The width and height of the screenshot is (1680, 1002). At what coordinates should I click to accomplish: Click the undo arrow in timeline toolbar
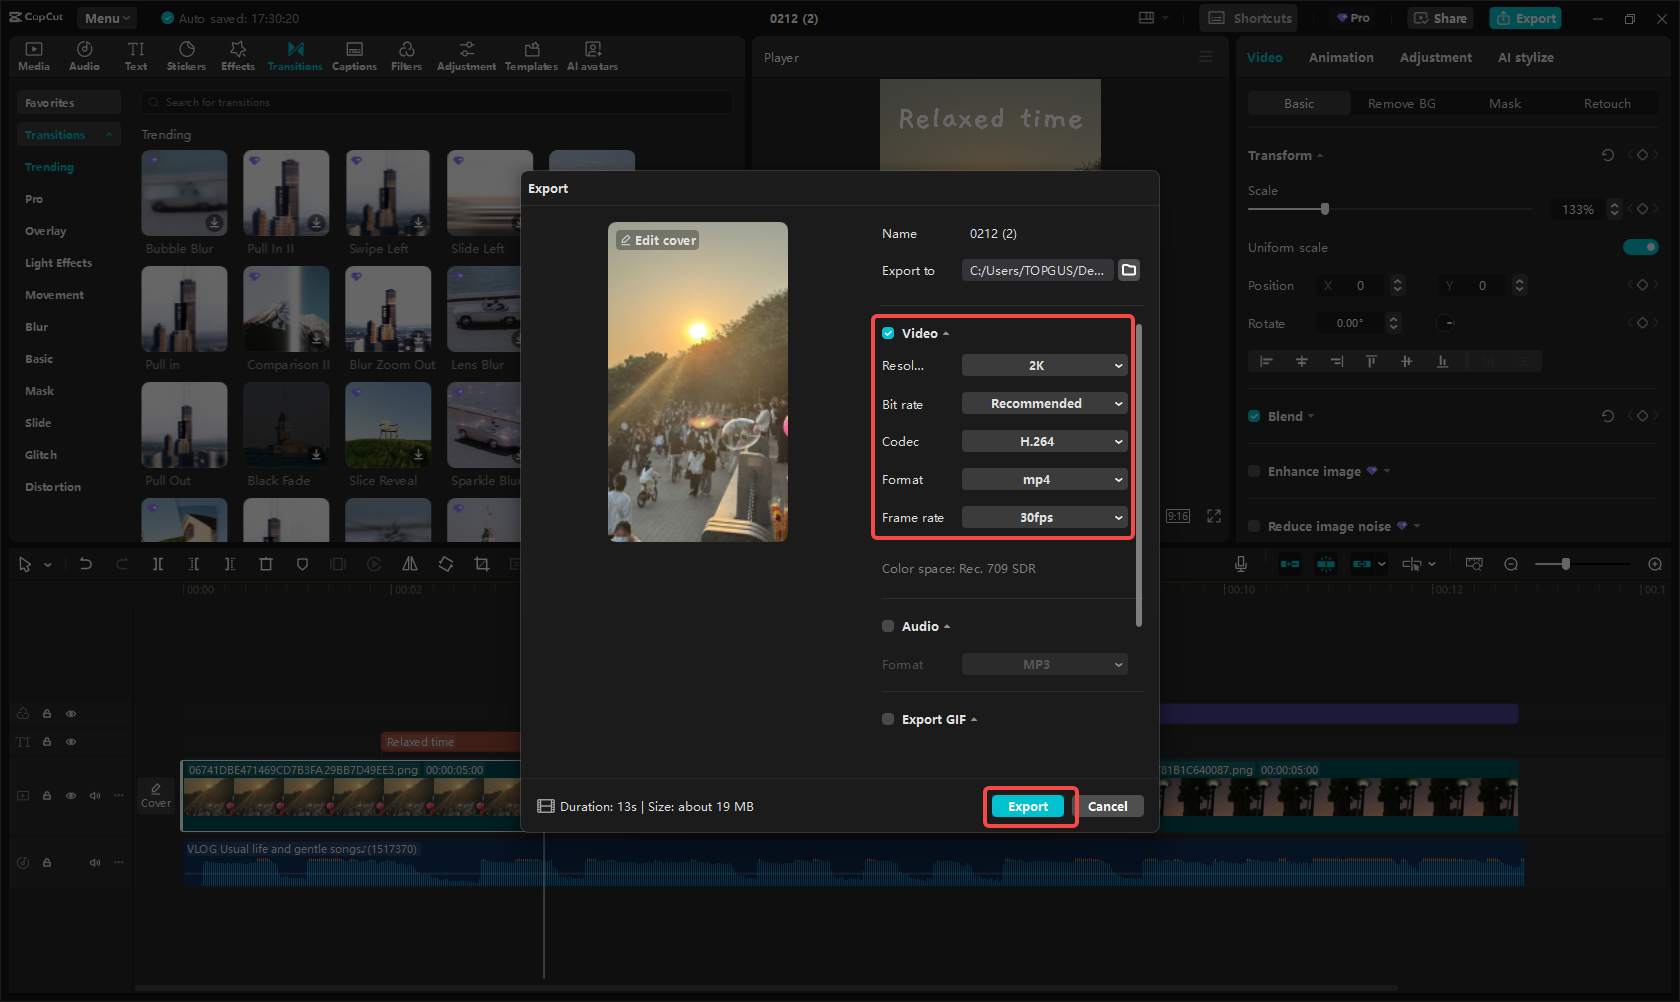[86, 564]
